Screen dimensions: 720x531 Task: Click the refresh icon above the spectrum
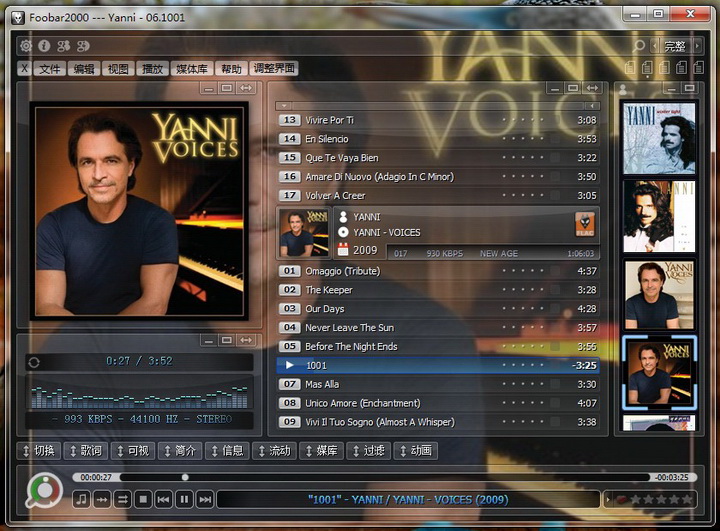pos(34,362)
